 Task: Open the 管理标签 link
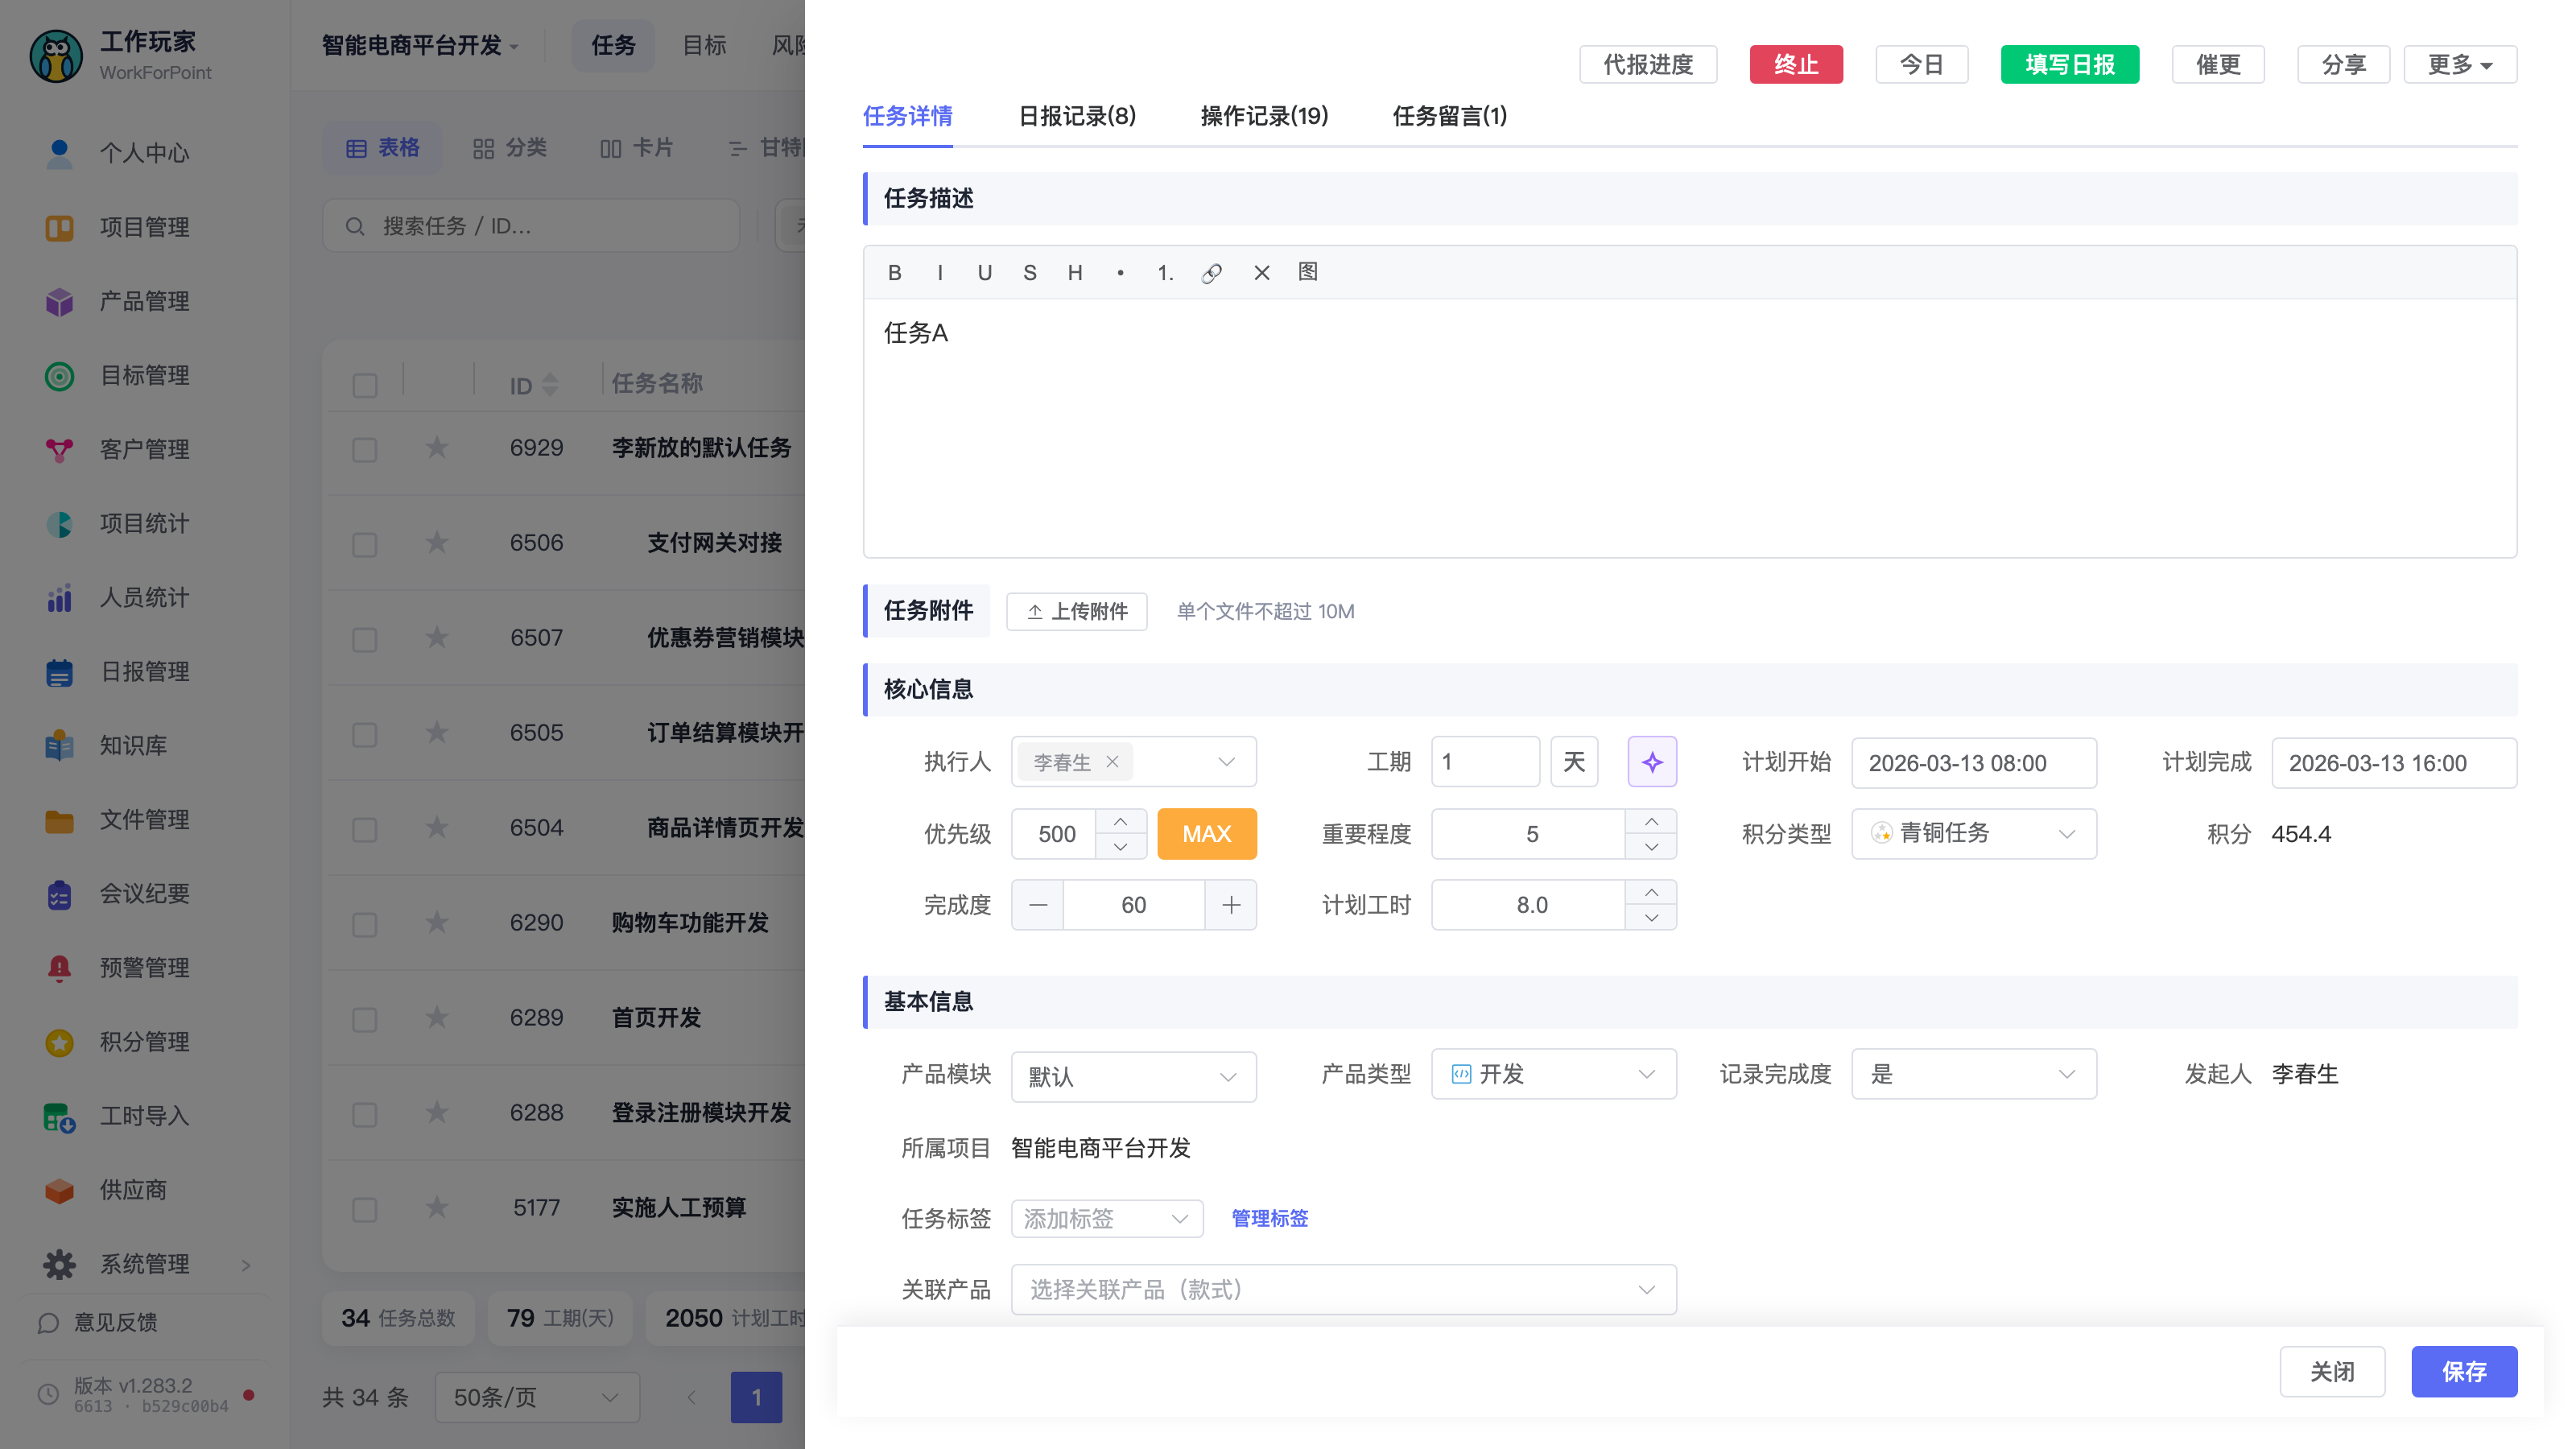click(x=1269, y=1218)
